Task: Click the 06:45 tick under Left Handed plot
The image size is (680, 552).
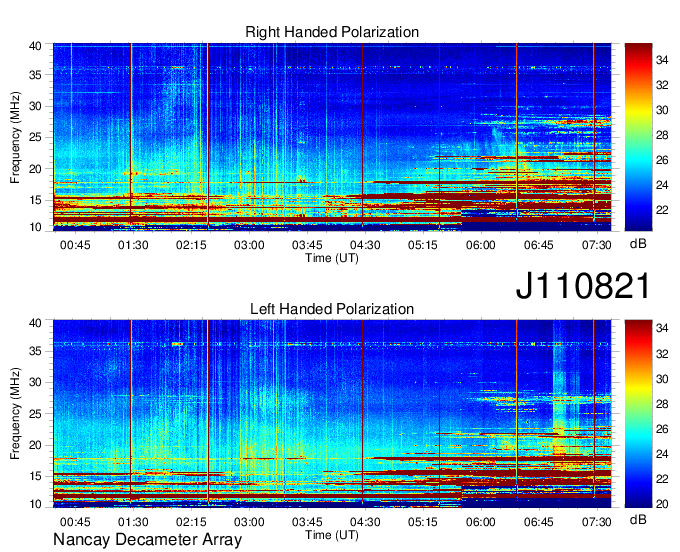Action: (x=539, y=522)
